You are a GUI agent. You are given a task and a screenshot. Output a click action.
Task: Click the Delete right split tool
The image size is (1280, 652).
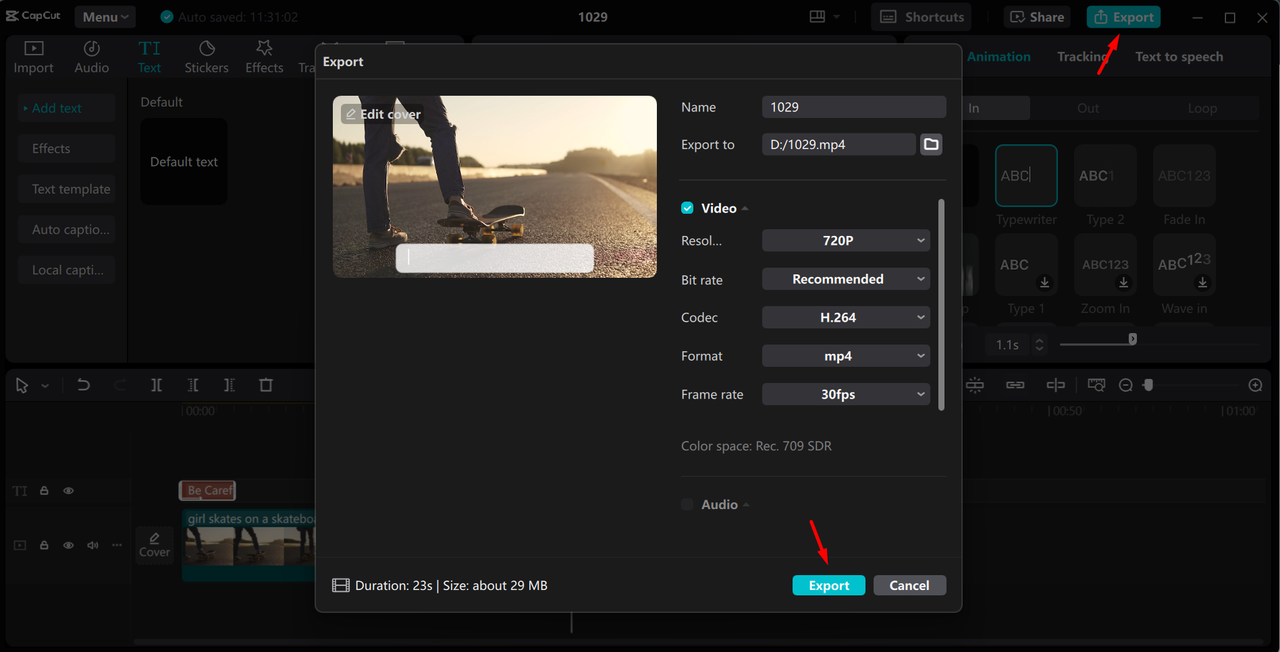(229, 385)
